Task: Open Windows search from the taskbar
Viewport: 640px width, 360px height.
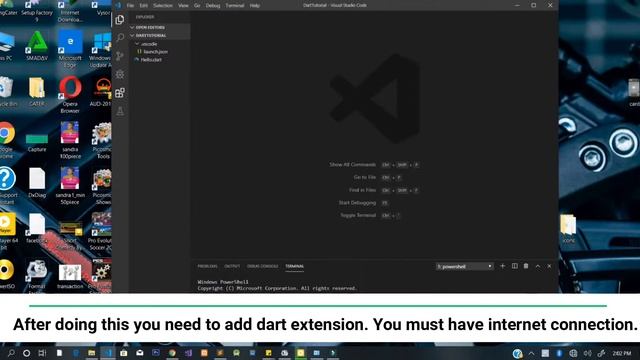Action: (11, 353)
